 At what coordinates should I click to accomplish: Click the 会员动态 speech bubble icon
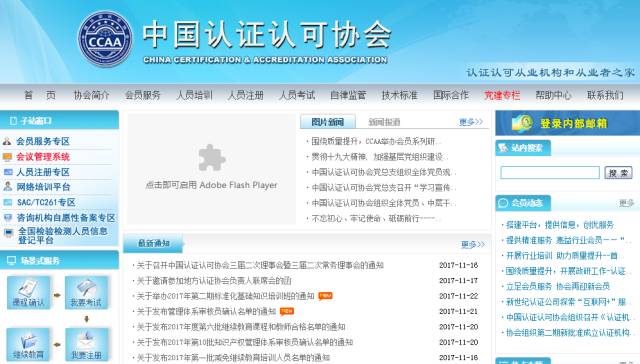tap(503, 203)
